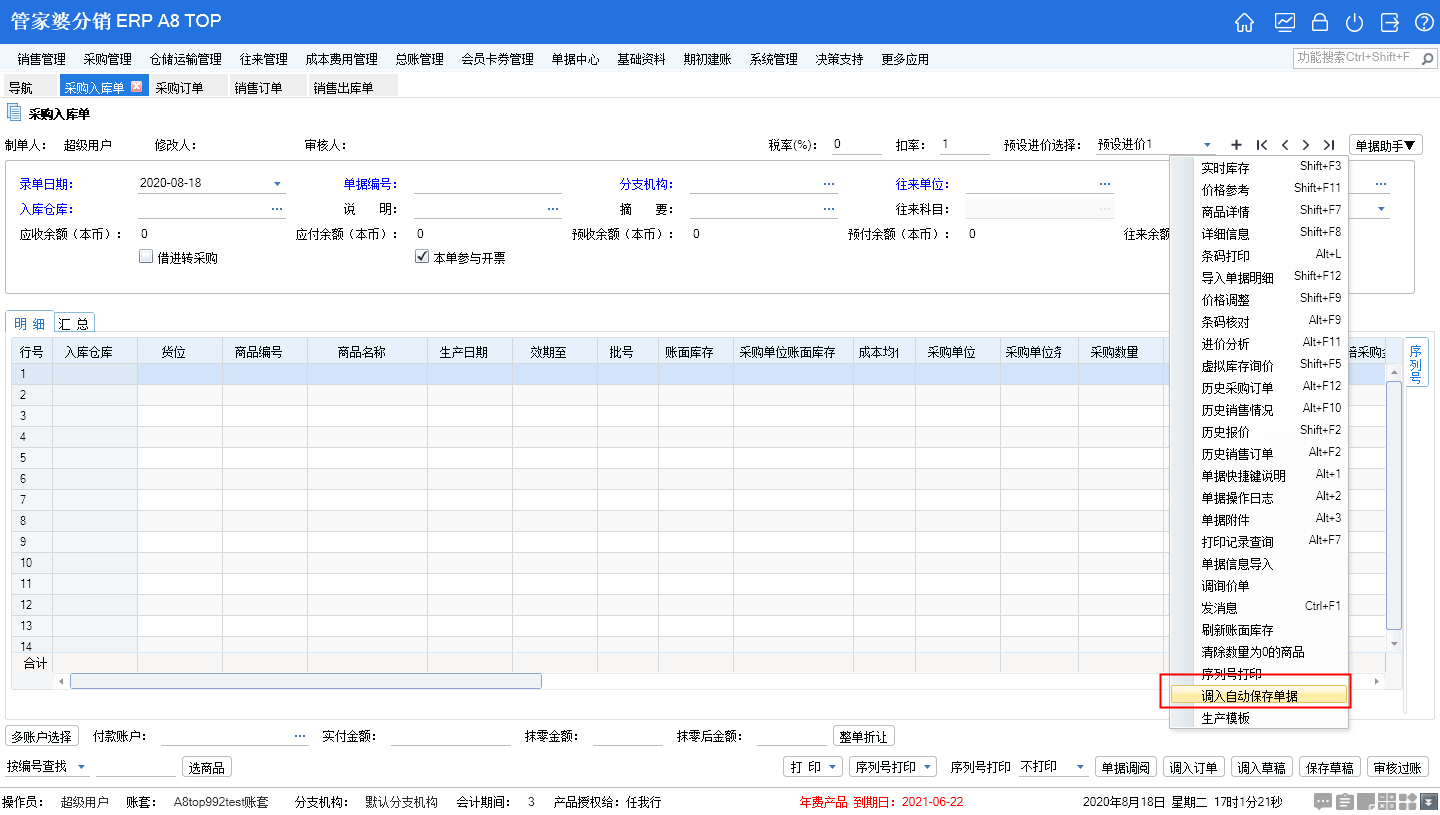Open status bar clipboard icon
Screen dimensions: 1440x815
point(1345,801)
